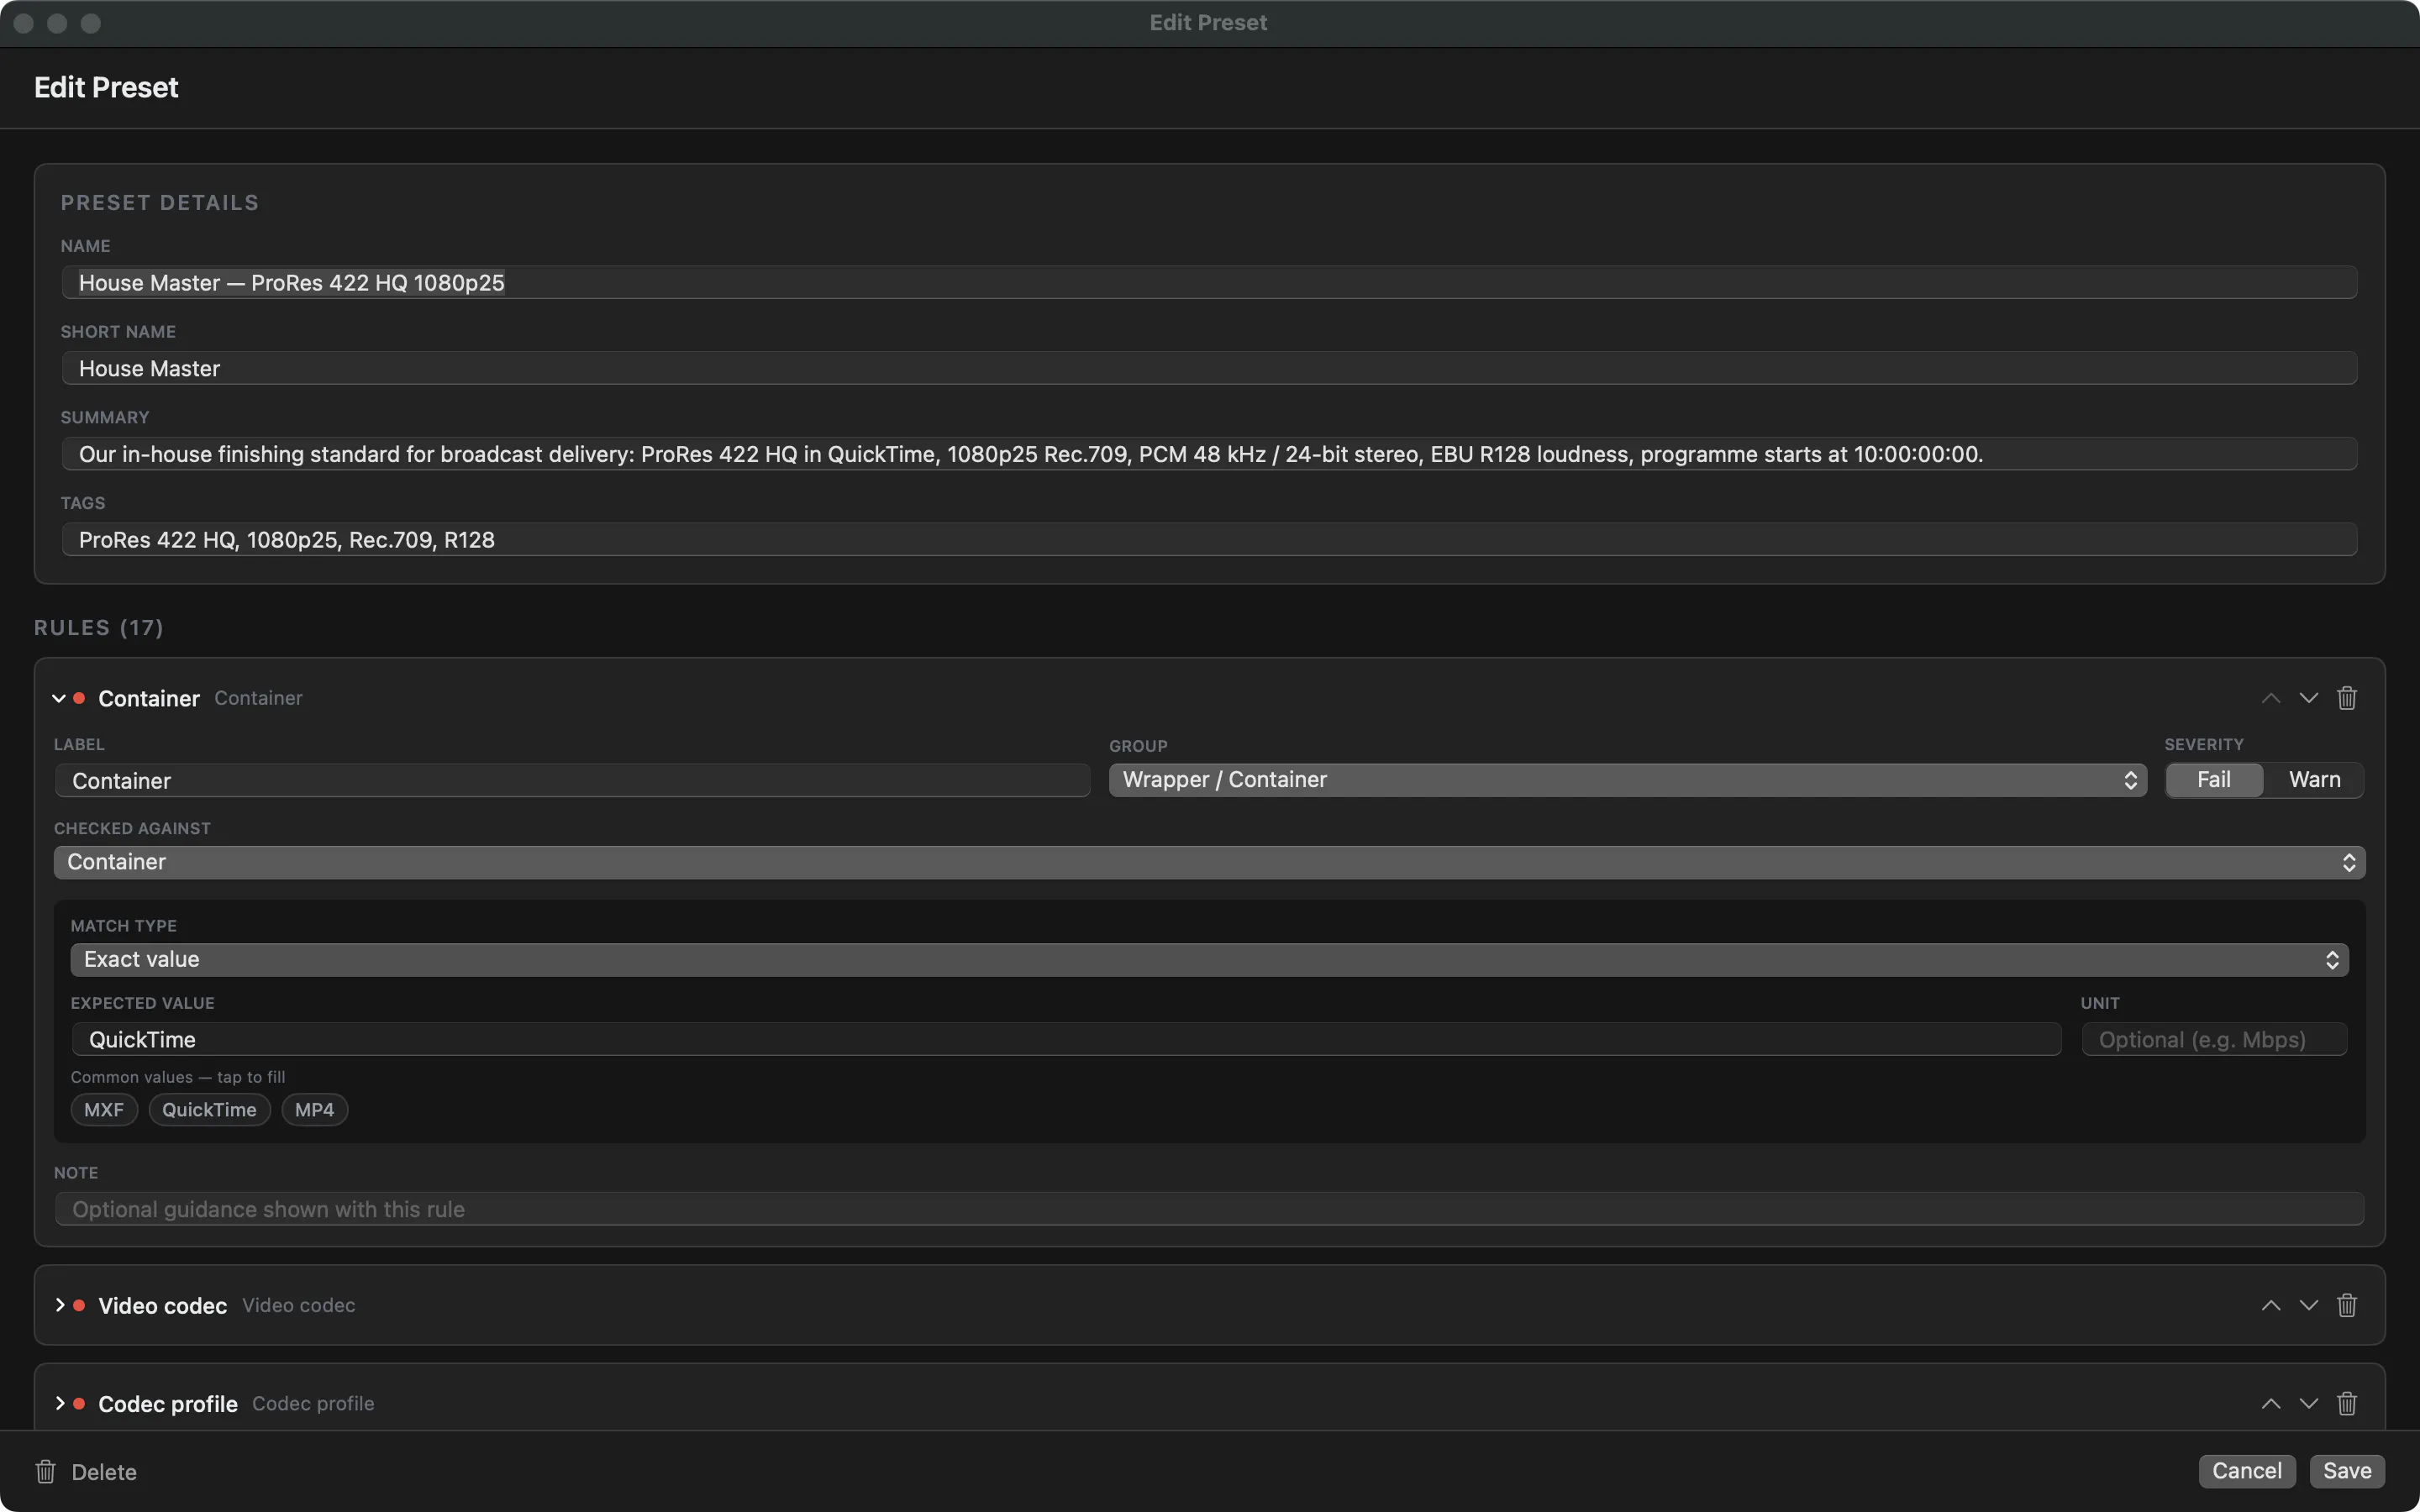Cancel editing the preset
This screenshot has width=2420, height=1512.
tap(2246, 1470)
